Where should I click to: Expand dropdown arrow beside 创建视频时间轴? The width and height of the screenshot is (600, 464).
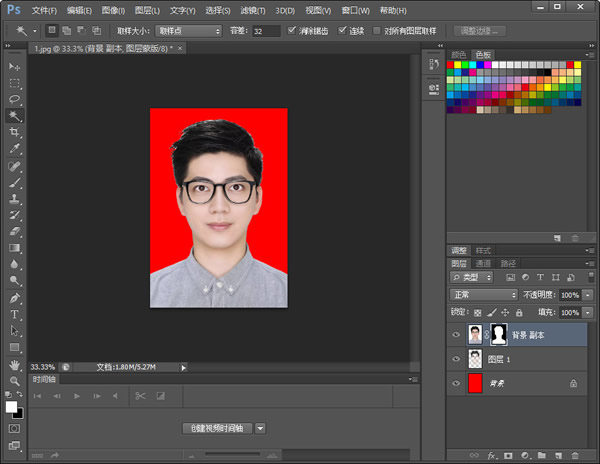pyautogui.click(x=261, y=428)
